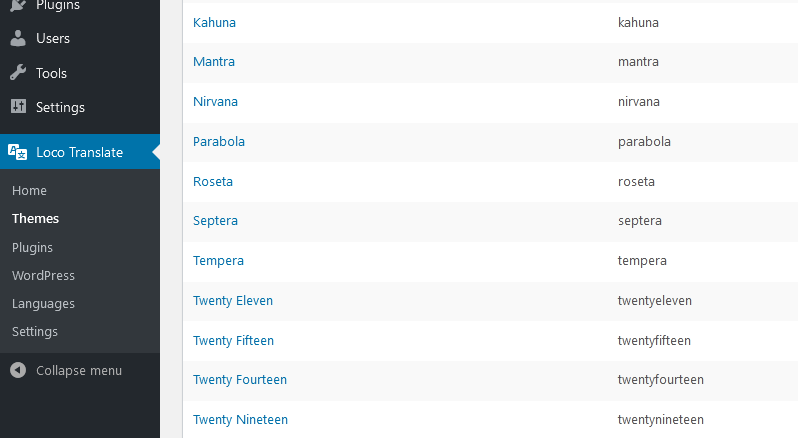Screen dimensions: 798x438
Task: Click the Collapse menu arrow icon
Action: point(18,370)
